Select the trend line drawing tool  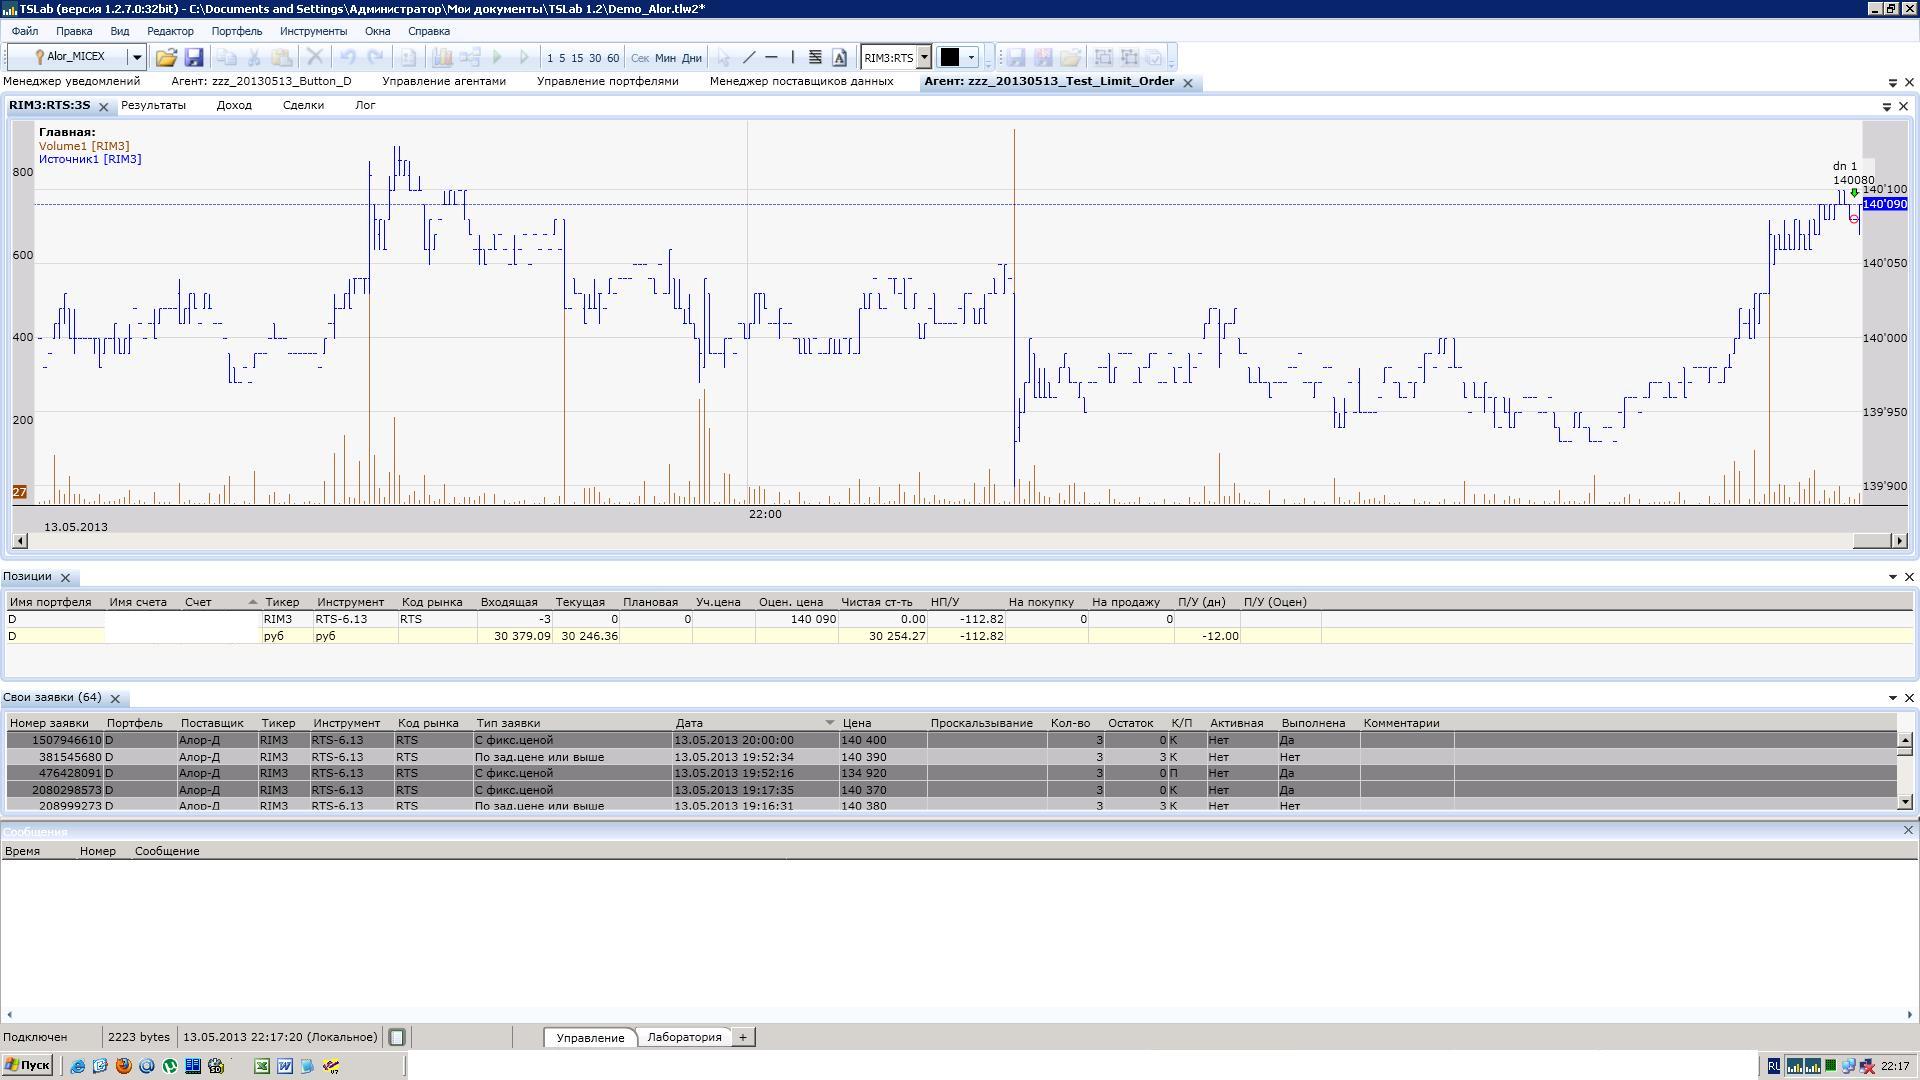[749, 58]
